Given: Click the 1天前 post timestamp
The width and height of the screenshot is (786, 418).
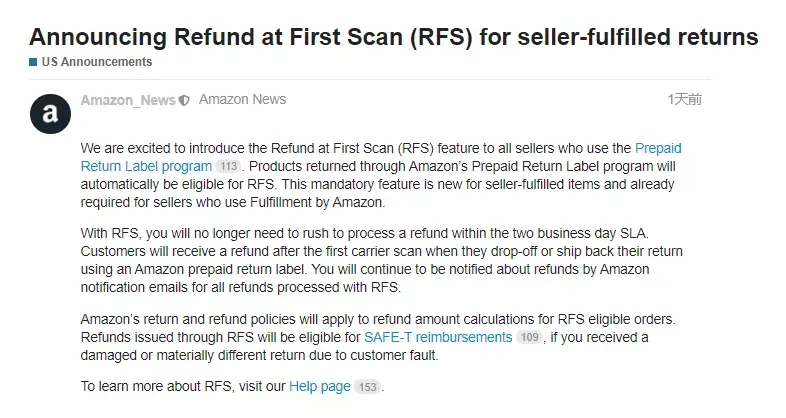Looking at the screenshot, I should [684, 99].
